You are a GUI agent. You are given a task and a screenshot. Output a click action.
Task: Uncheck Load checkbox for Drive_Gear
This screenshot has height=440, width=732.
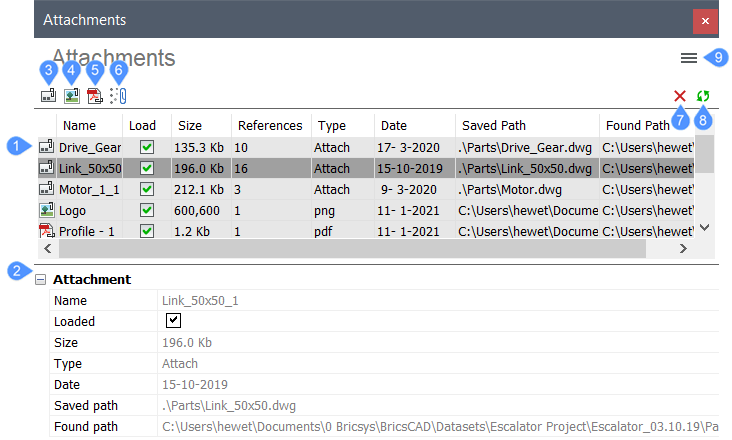[147, 147]
